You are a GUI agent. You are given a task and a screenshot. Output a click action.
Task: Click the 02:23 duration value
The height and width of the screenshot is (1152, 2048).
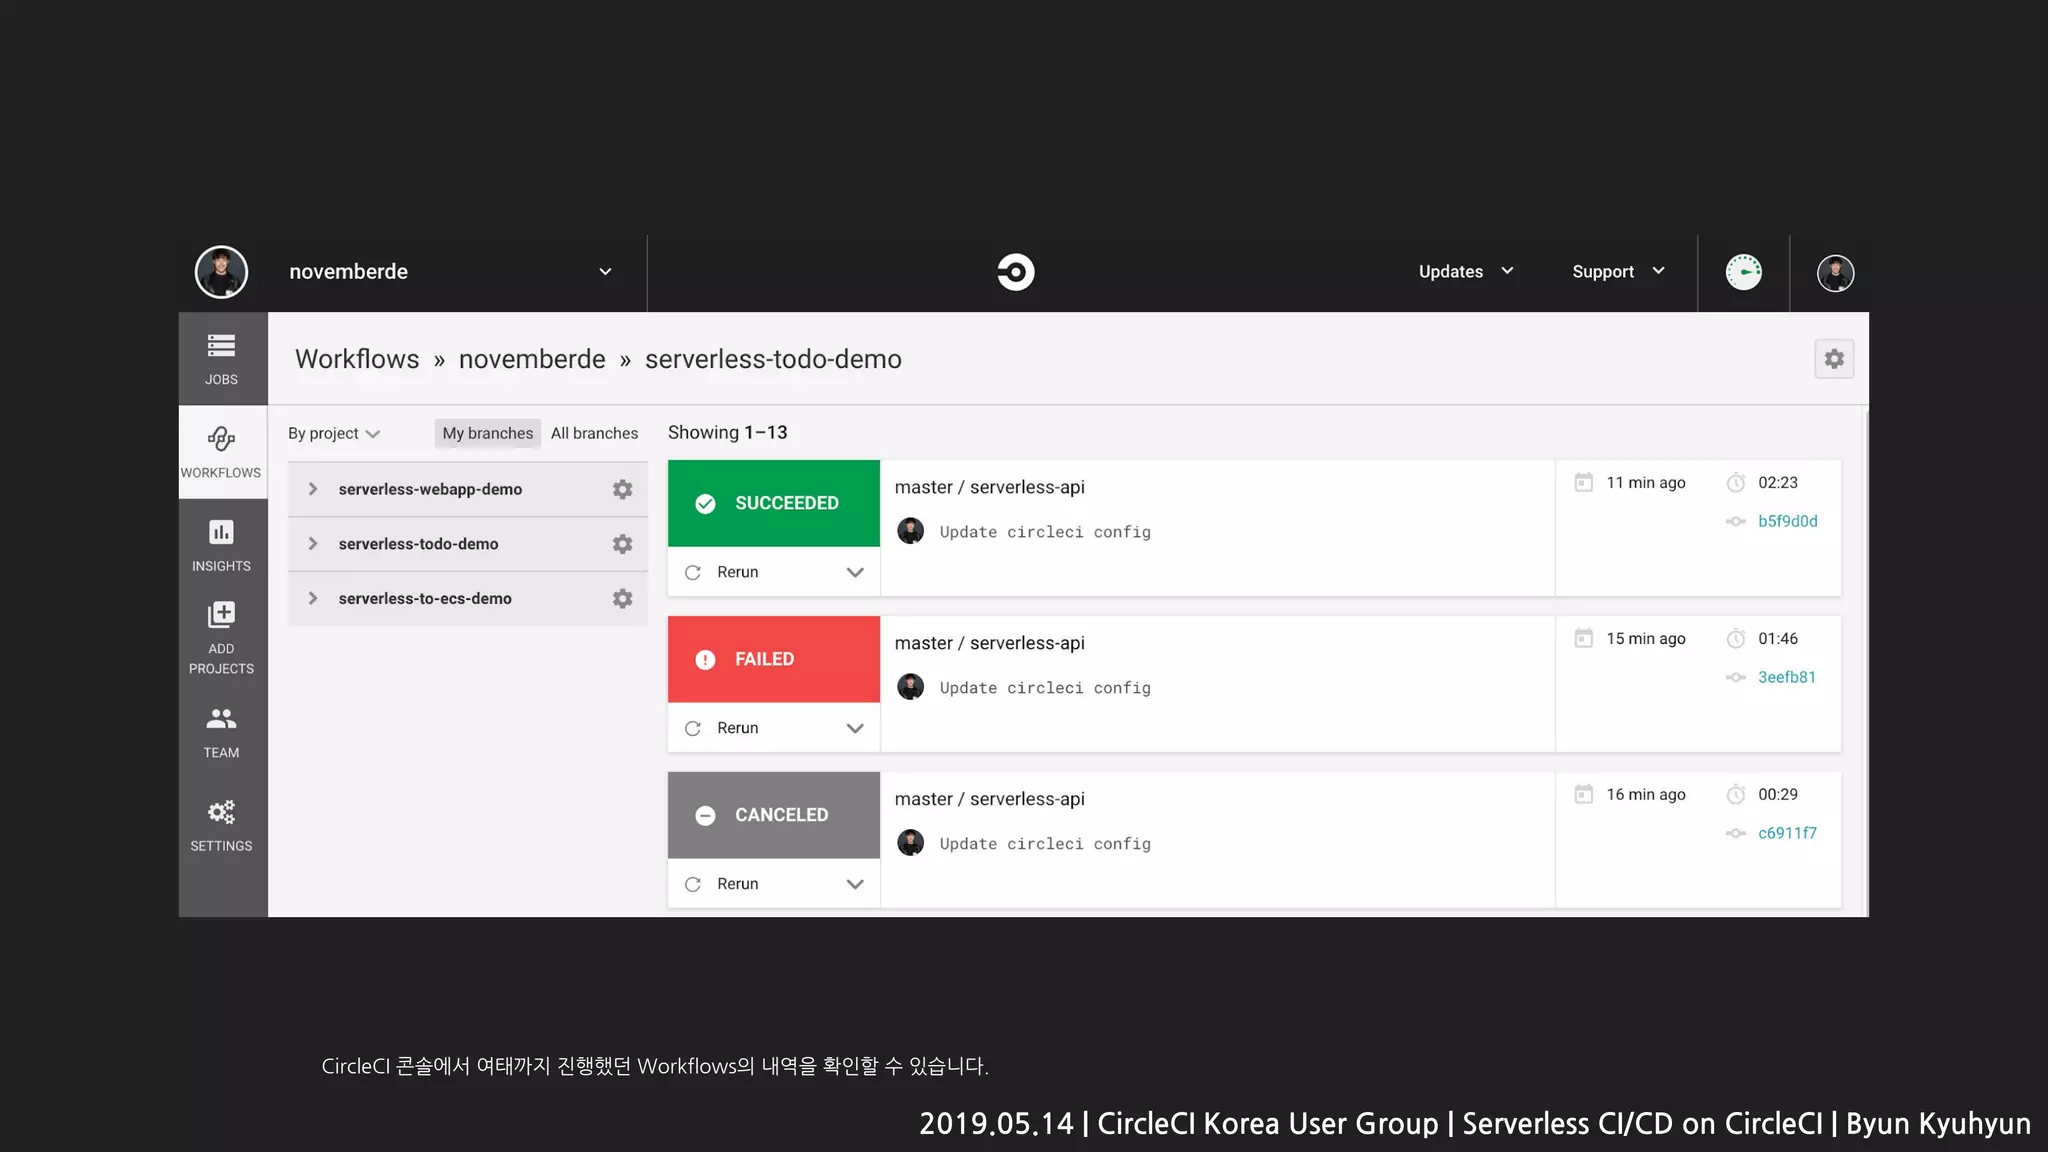[1777, 483]
